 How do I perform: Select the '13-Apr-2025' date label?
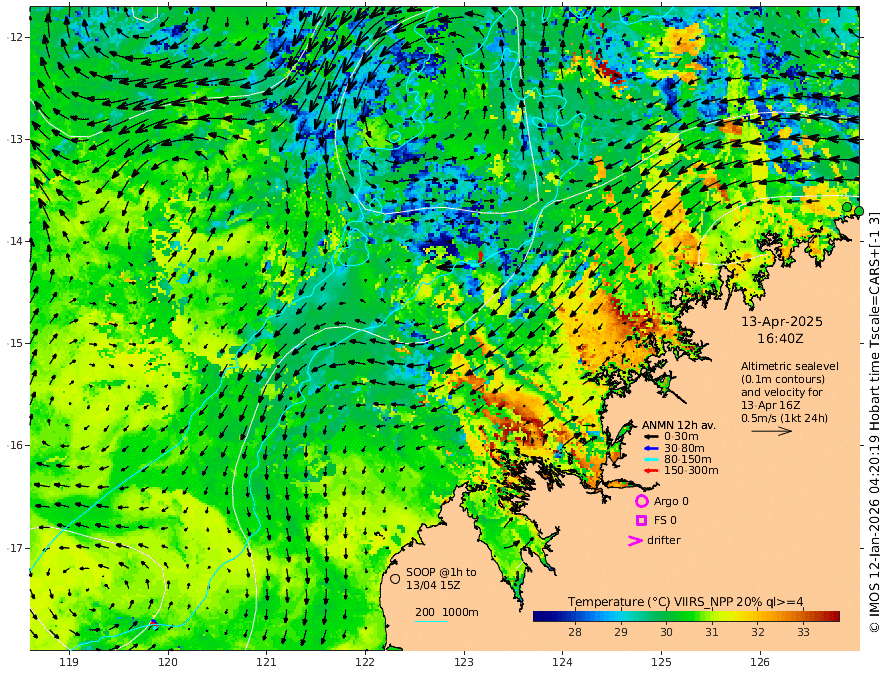(782, 322)
